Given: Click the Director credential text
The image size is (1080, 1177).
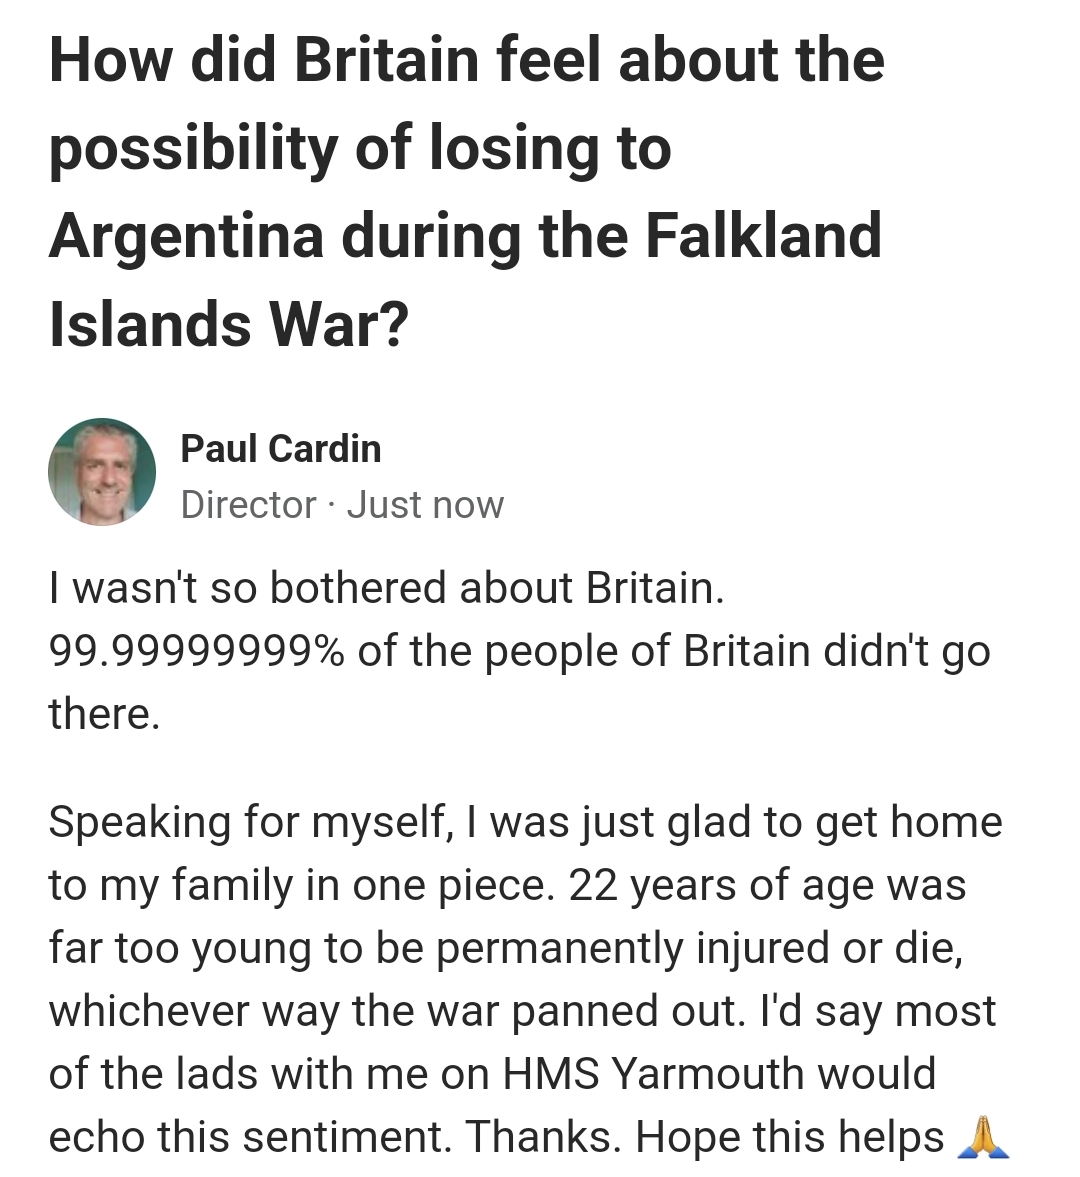Looking at the screenshot, I should pyautogui.click(x=248, y=505).
